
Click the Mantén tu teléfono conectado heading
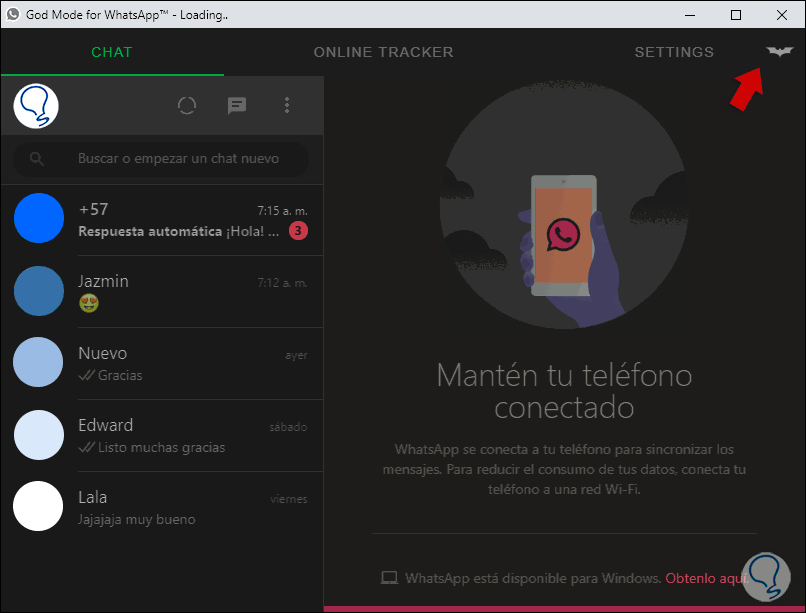(x=564, y=391)
